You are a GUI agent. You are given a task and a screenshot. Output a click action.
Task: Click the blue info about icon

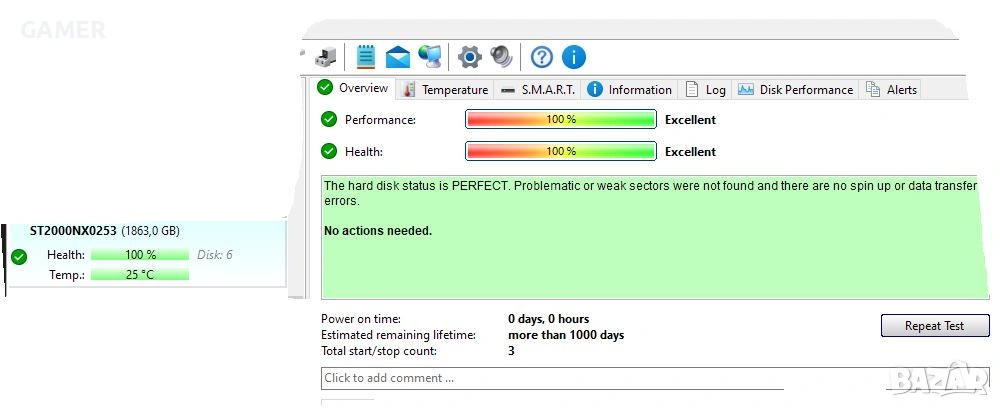click(573, 57)
